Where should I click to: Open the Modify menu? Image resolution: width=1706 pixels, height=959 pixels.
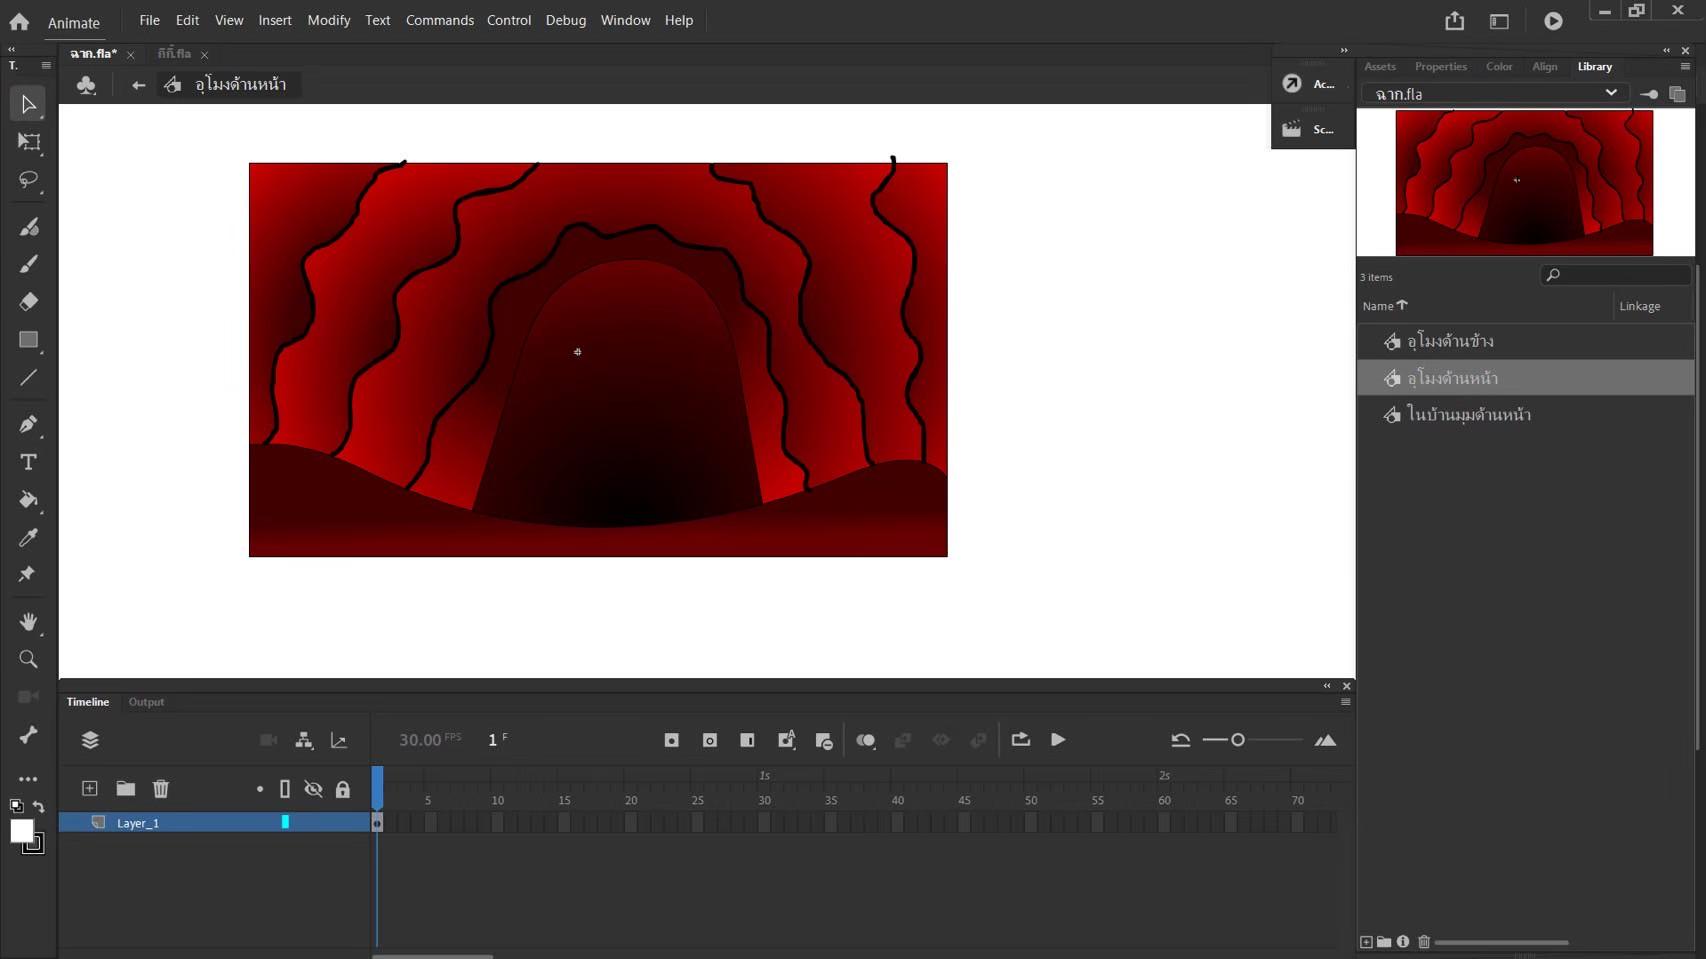click(x=328, y=20)
